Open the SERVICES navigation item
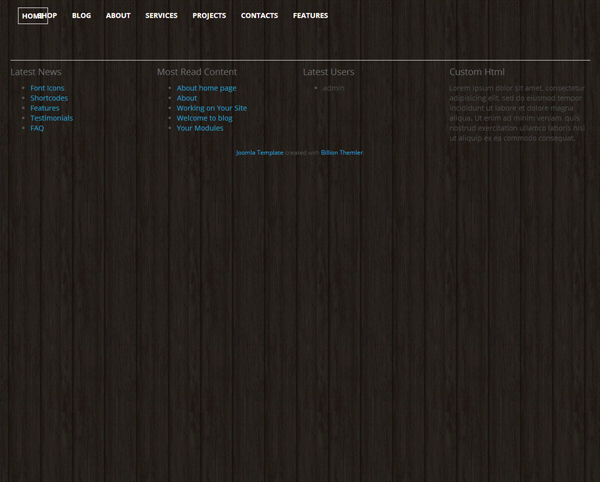Viewport: 600px width, 482px height. tap(161, 16)
